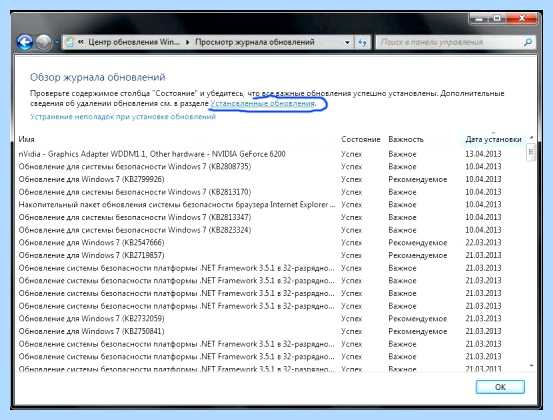Viewport: 553px width, 420px height.
Task: Sort by the 'Важность' column header
Action: [406, 139]
